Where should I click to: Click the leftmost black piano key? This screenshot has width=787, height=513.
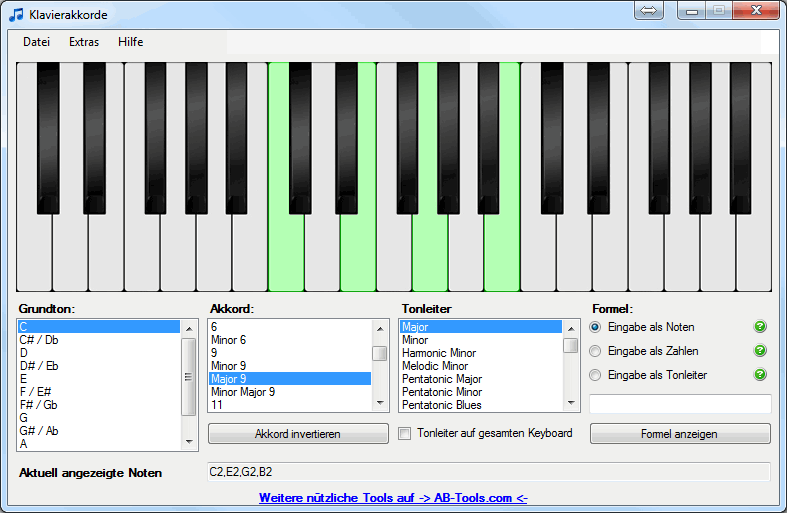48,138
